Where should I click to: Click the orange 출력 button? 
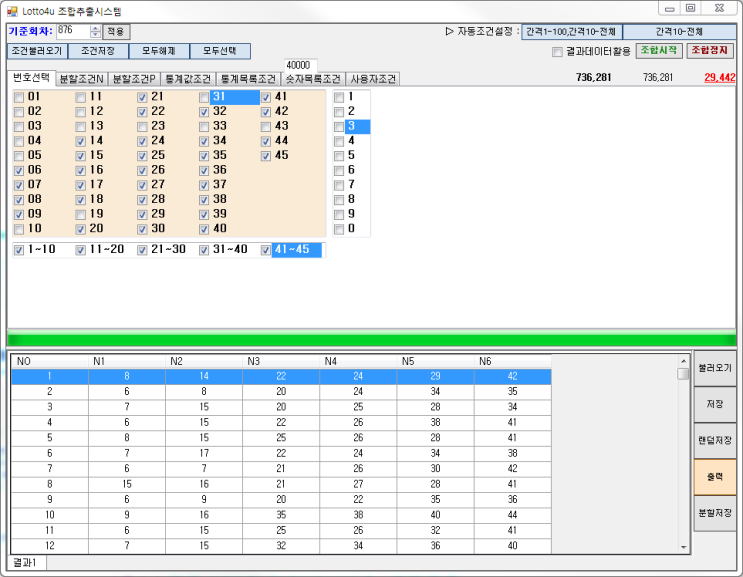[x=715, y=477]
